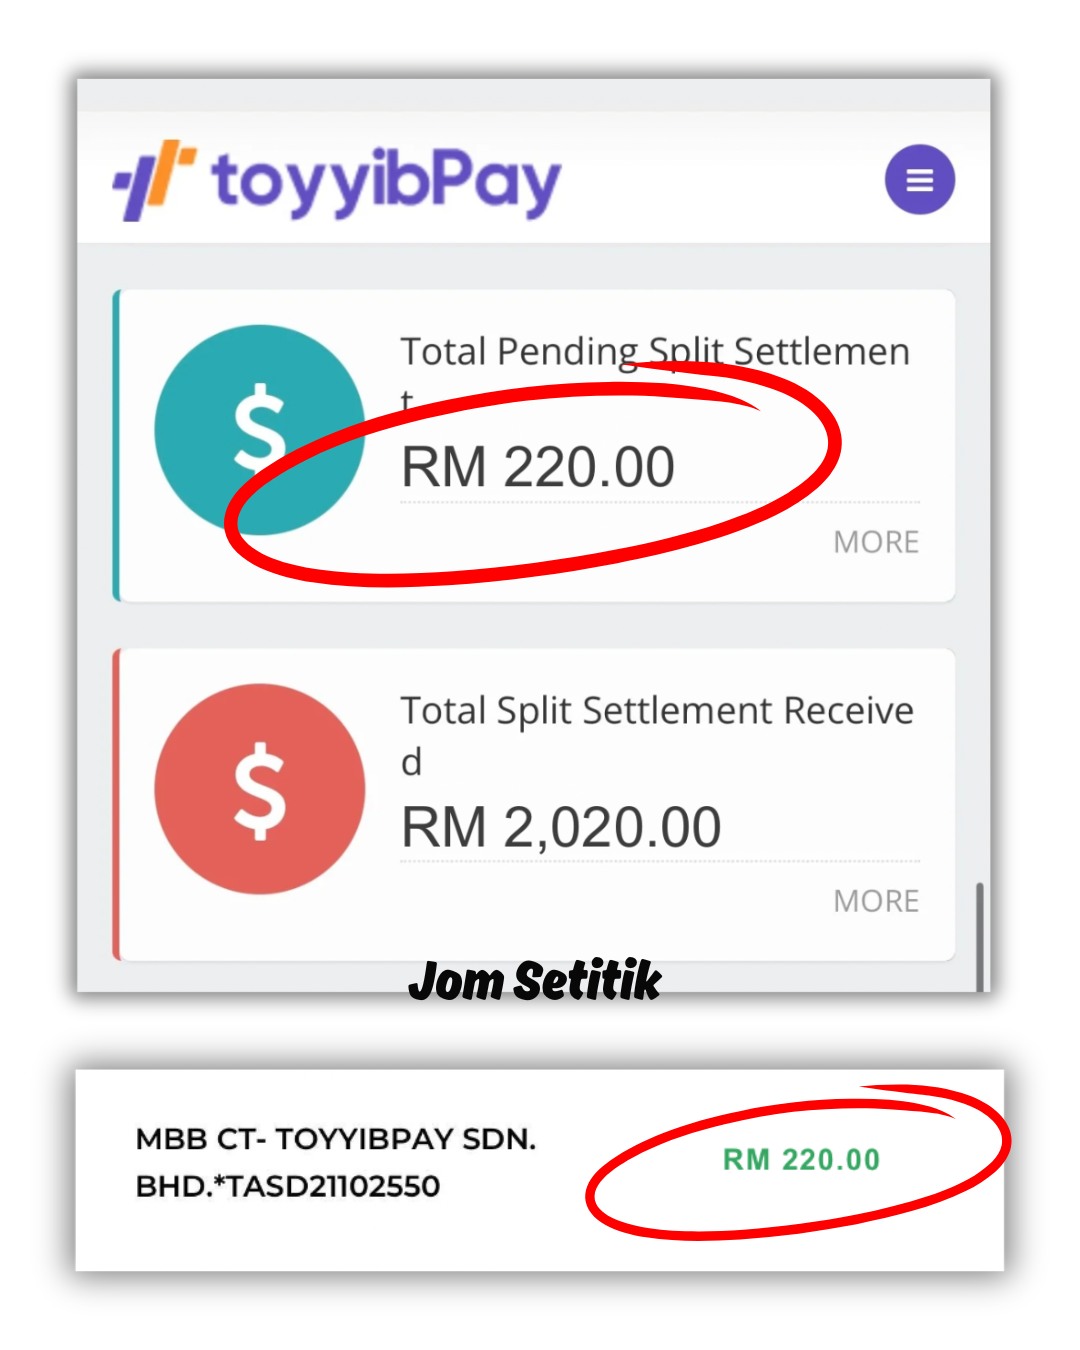The width and height of the screenshot is (1080, 1350).
Task: Click the Jom Setitik caption
Action: [535, 981]
